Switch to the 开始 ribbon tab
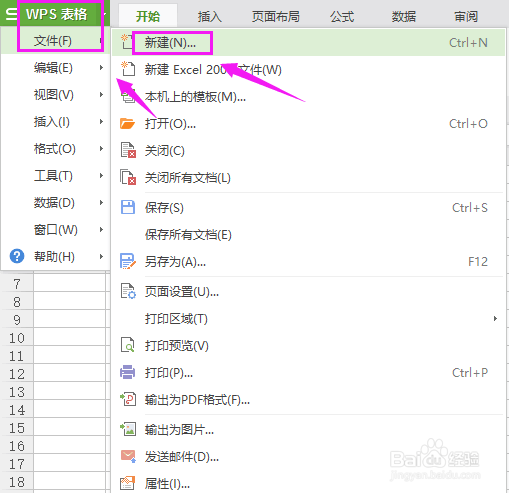509x493 pixels. (x=148, y=16)
